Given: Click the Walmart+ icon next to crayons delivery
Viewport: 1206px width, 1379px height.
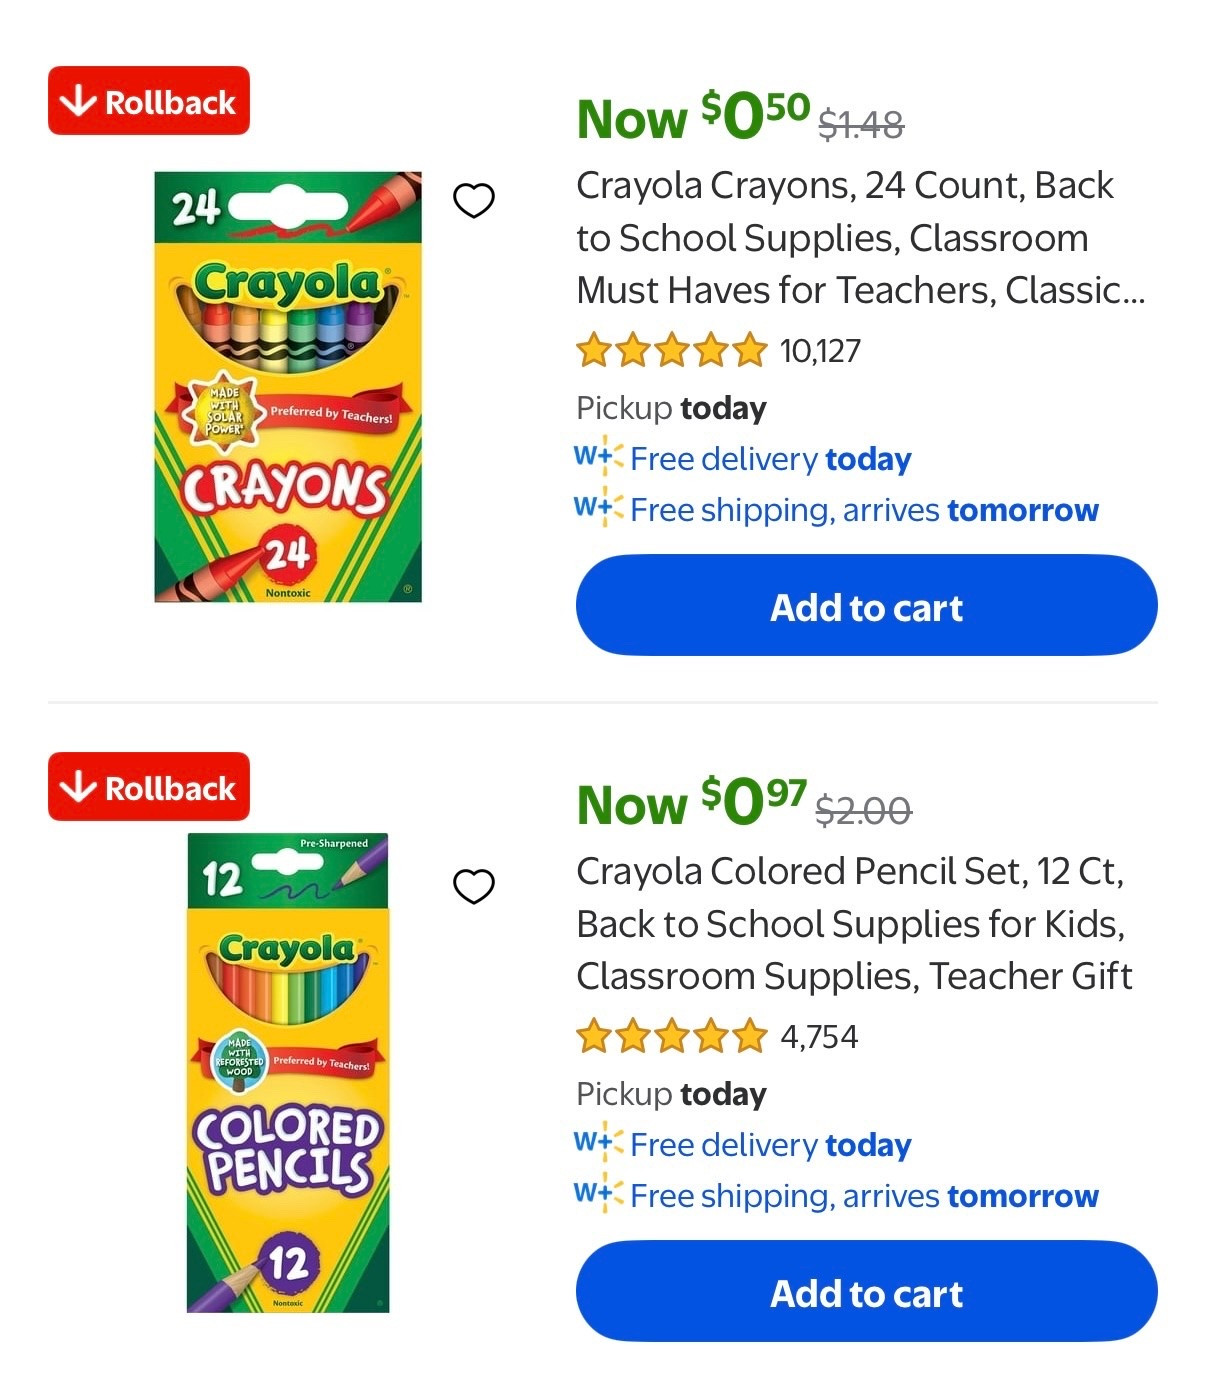Looking at the screenshot, I should pyautogui.click(x=597, y=459).
